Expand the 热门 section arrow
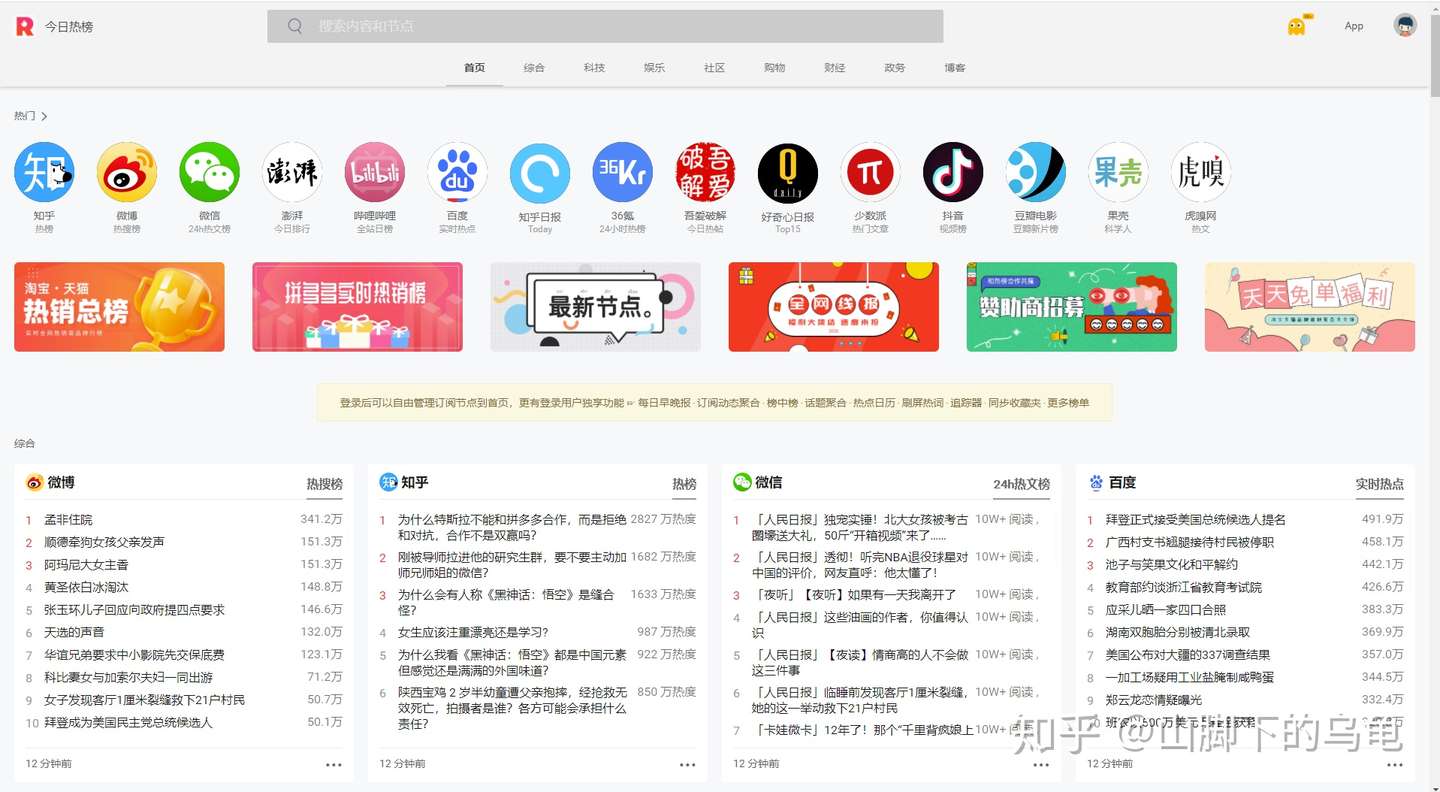The height and width of the screenshot is (792, 1440). (44, 117)
